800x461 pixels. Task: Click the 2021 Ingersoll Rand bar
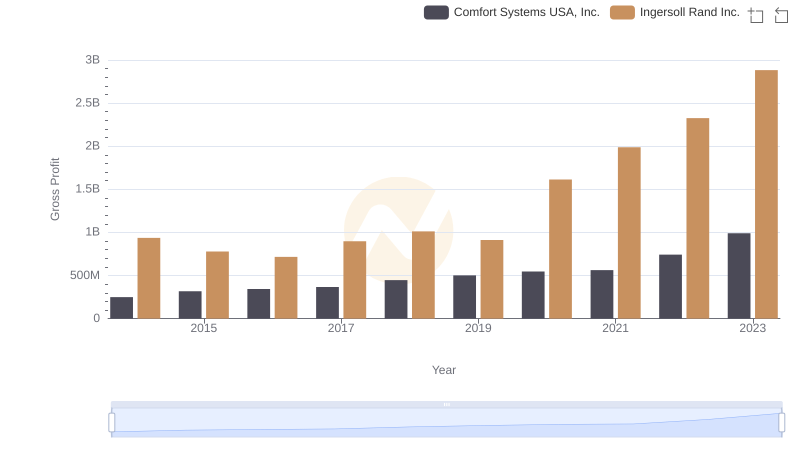[x=629, y=233]
